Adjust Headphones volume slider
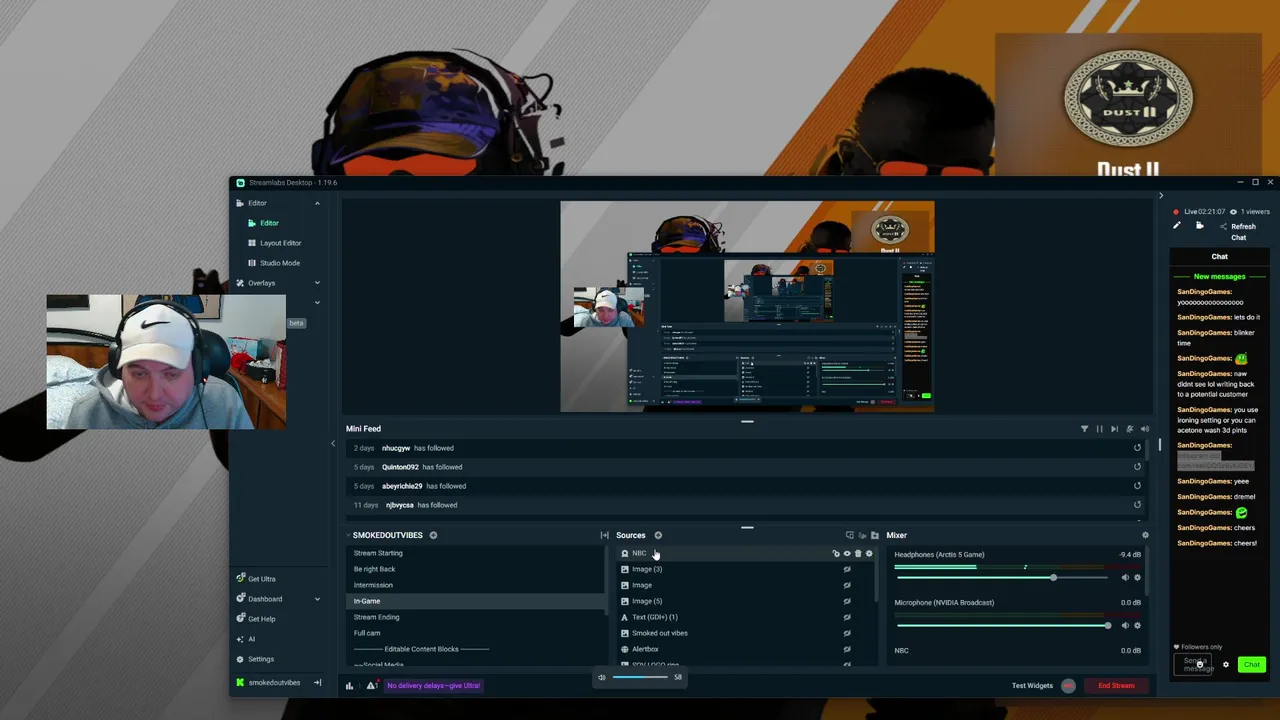Image resolution: width=1280 pixels, height=720 pixels. click(1003, 577)
